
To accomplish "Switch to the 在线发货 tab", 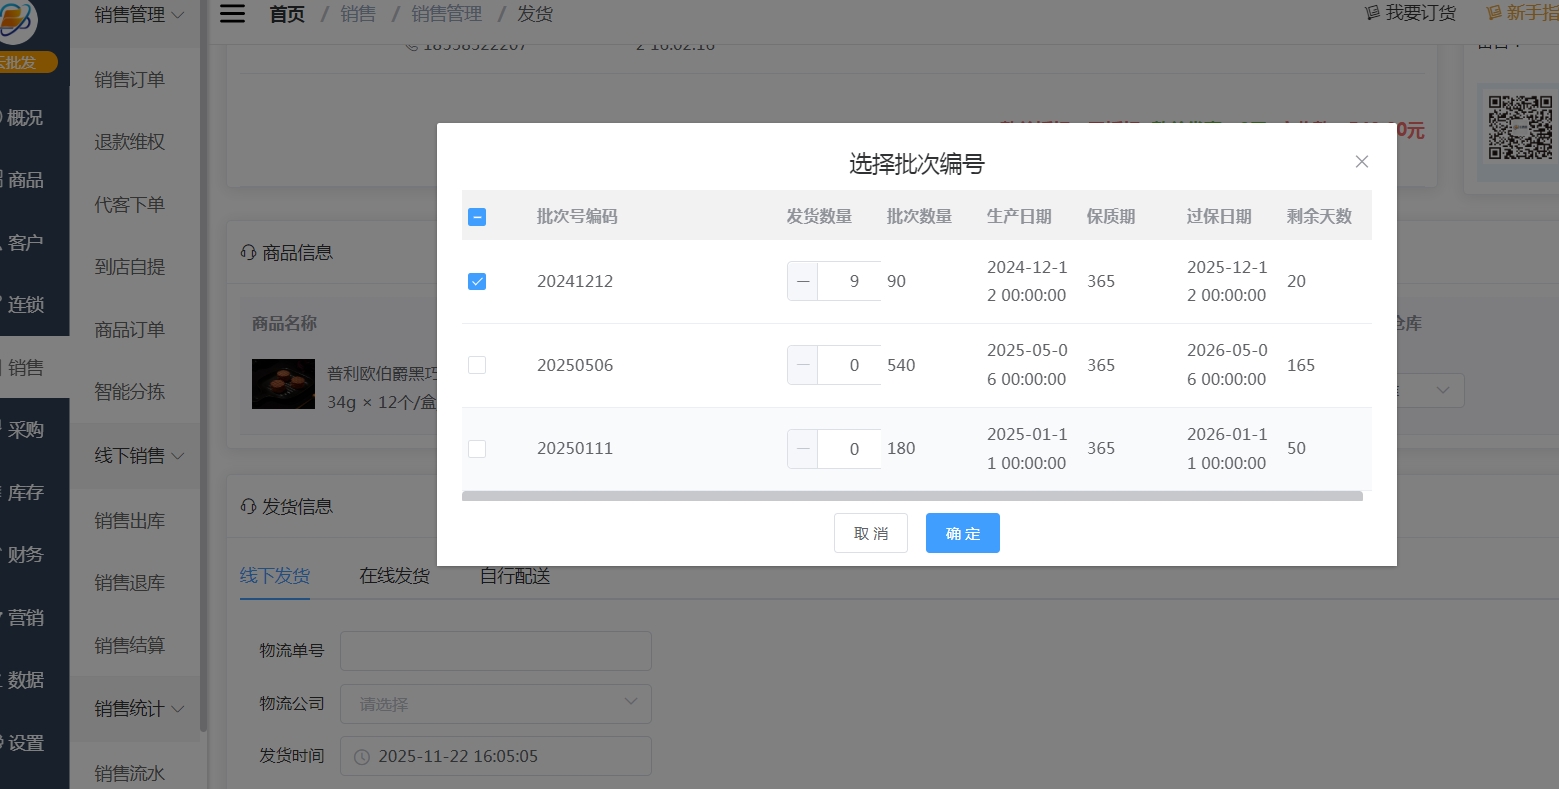I will (395, 576).
